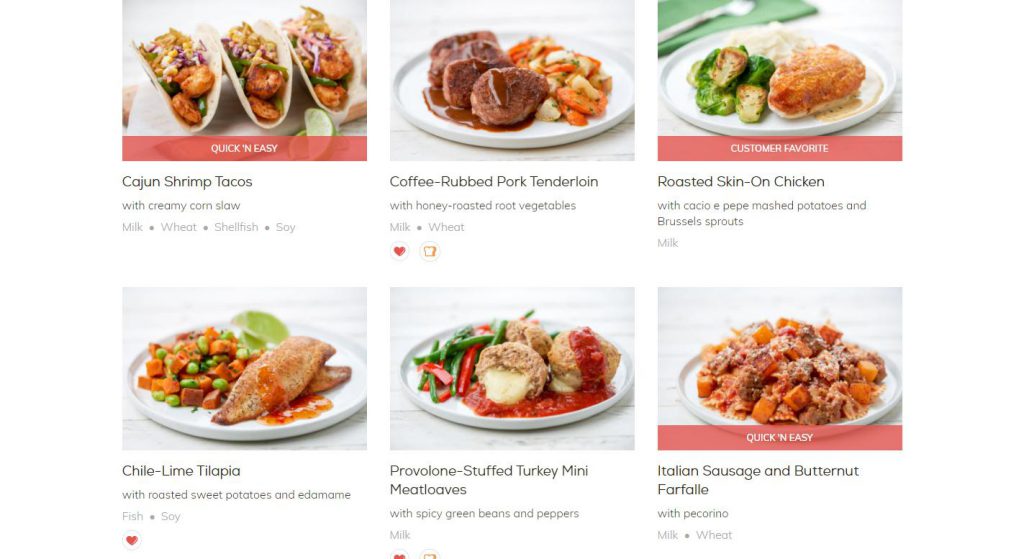Open the Coffee-Rubbed Pork Tenderloin photo
Image resolution: width=1024 pixels, height=559 pixels.
[512, 80]
